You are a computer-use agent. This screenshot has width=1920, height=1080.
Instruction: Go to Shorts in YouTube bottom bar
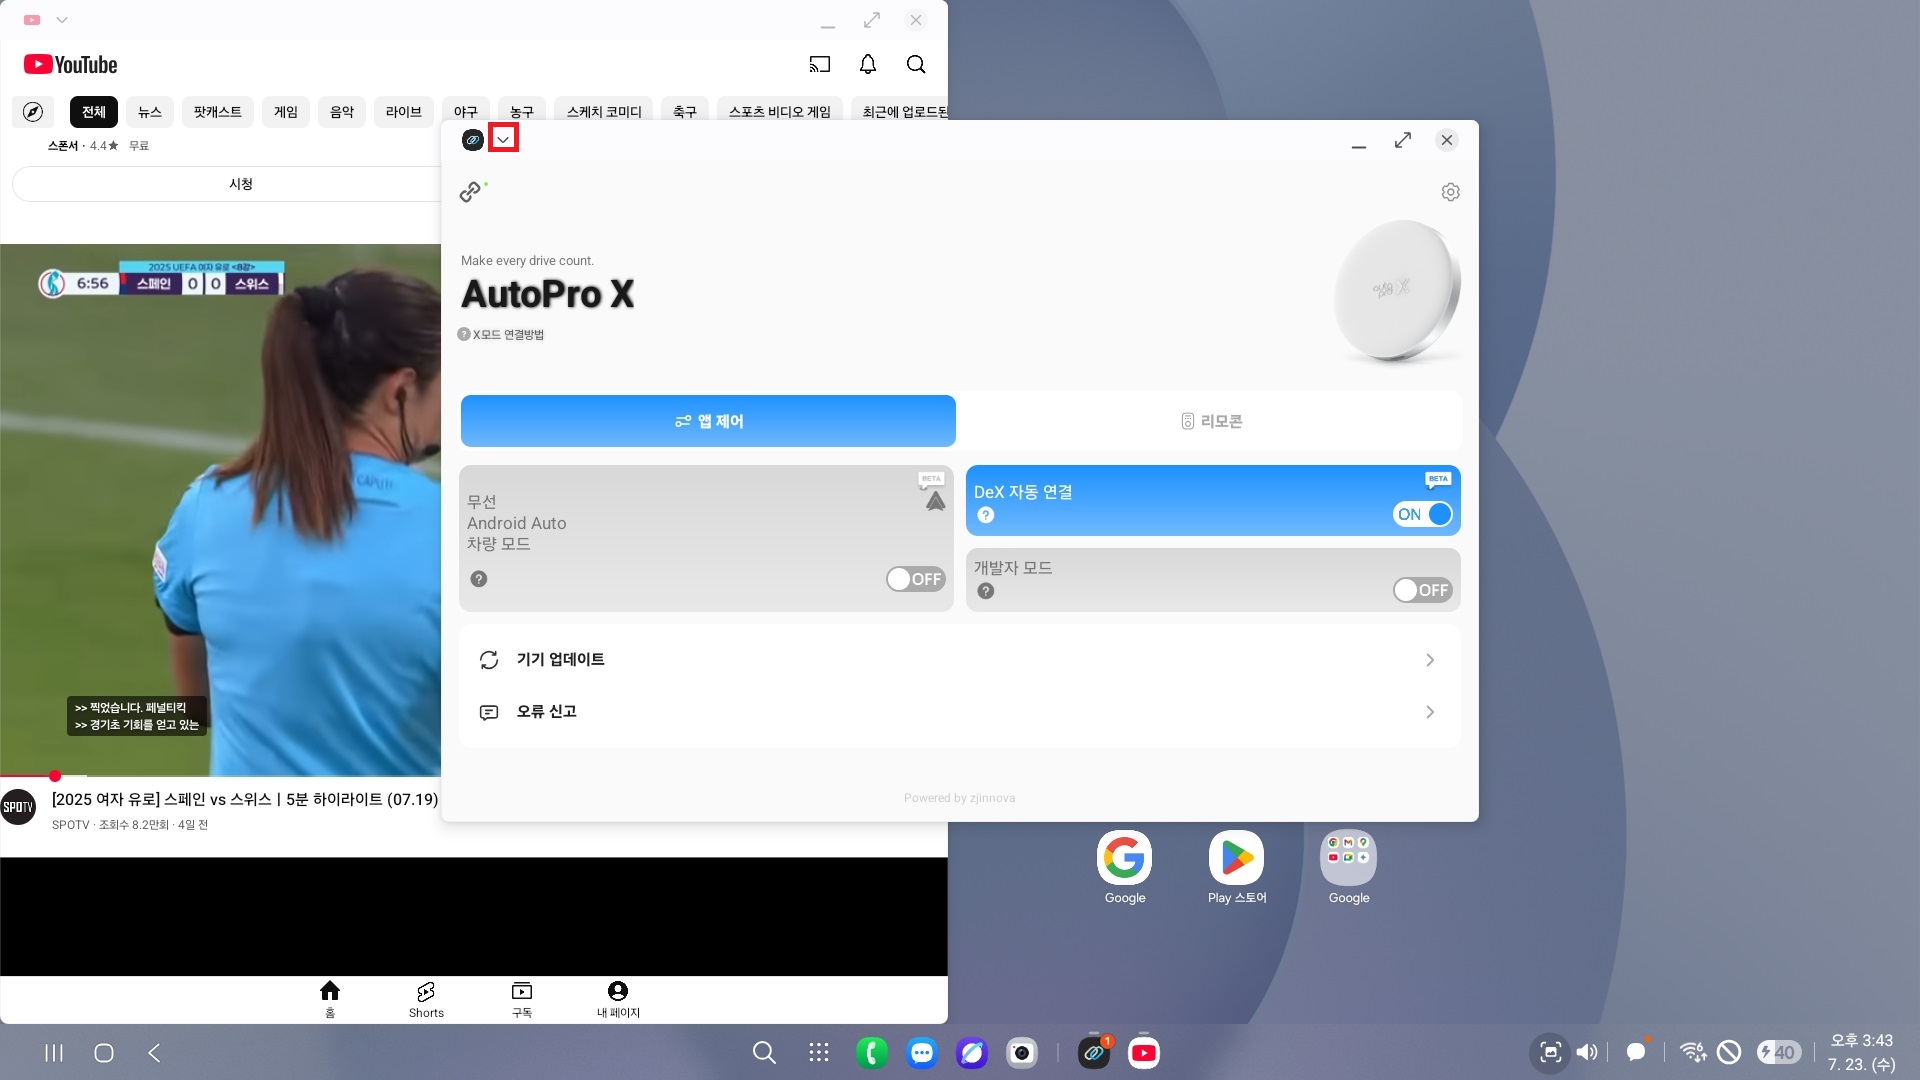coord(426,998)
